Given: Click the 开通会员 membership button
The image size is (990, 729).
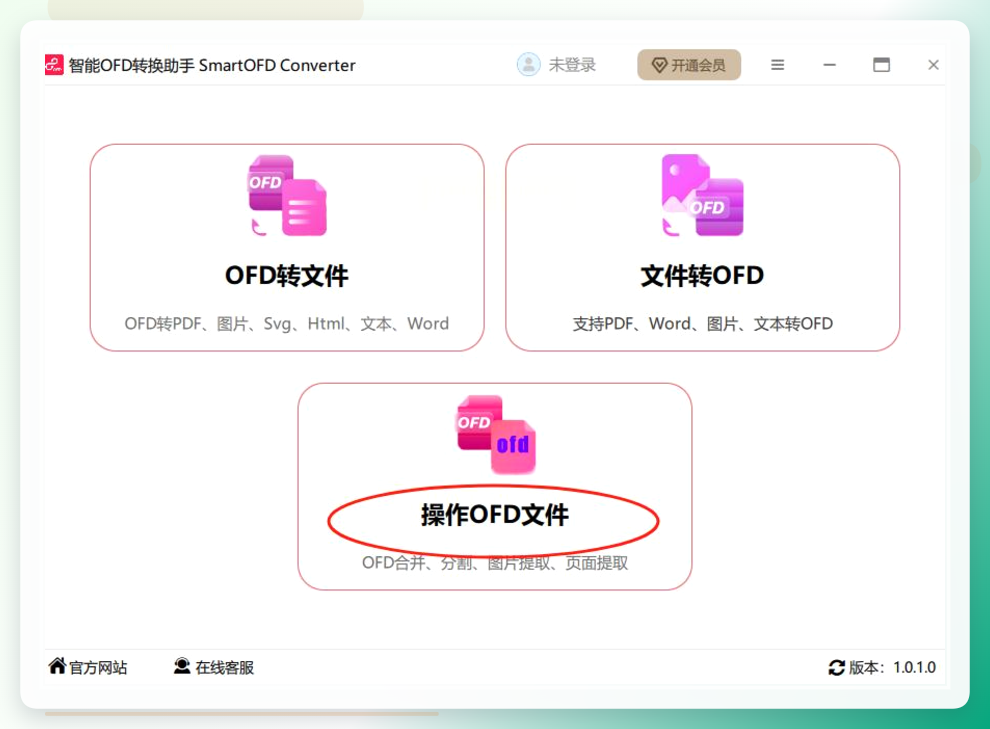Looking at the screenshot, I should click(x=689, y=65).
